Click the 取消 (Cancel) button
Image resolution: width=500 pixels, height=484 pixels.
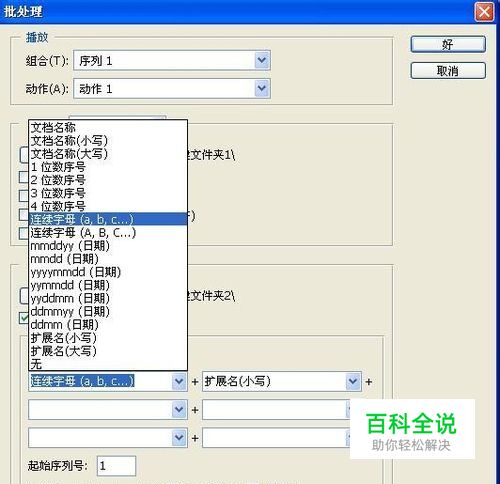tap(448, 71)
